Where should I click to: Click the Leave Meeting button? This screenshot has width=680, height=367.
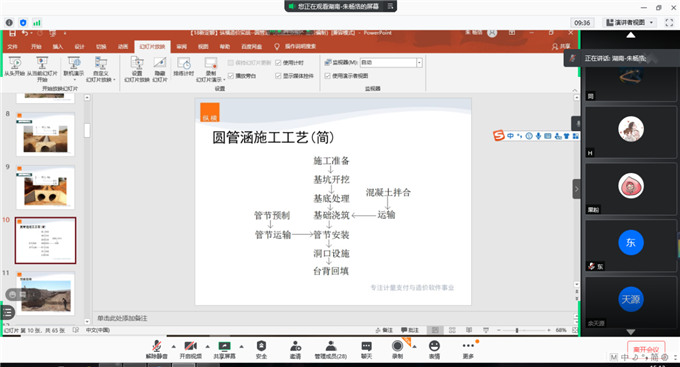(646, 349)
